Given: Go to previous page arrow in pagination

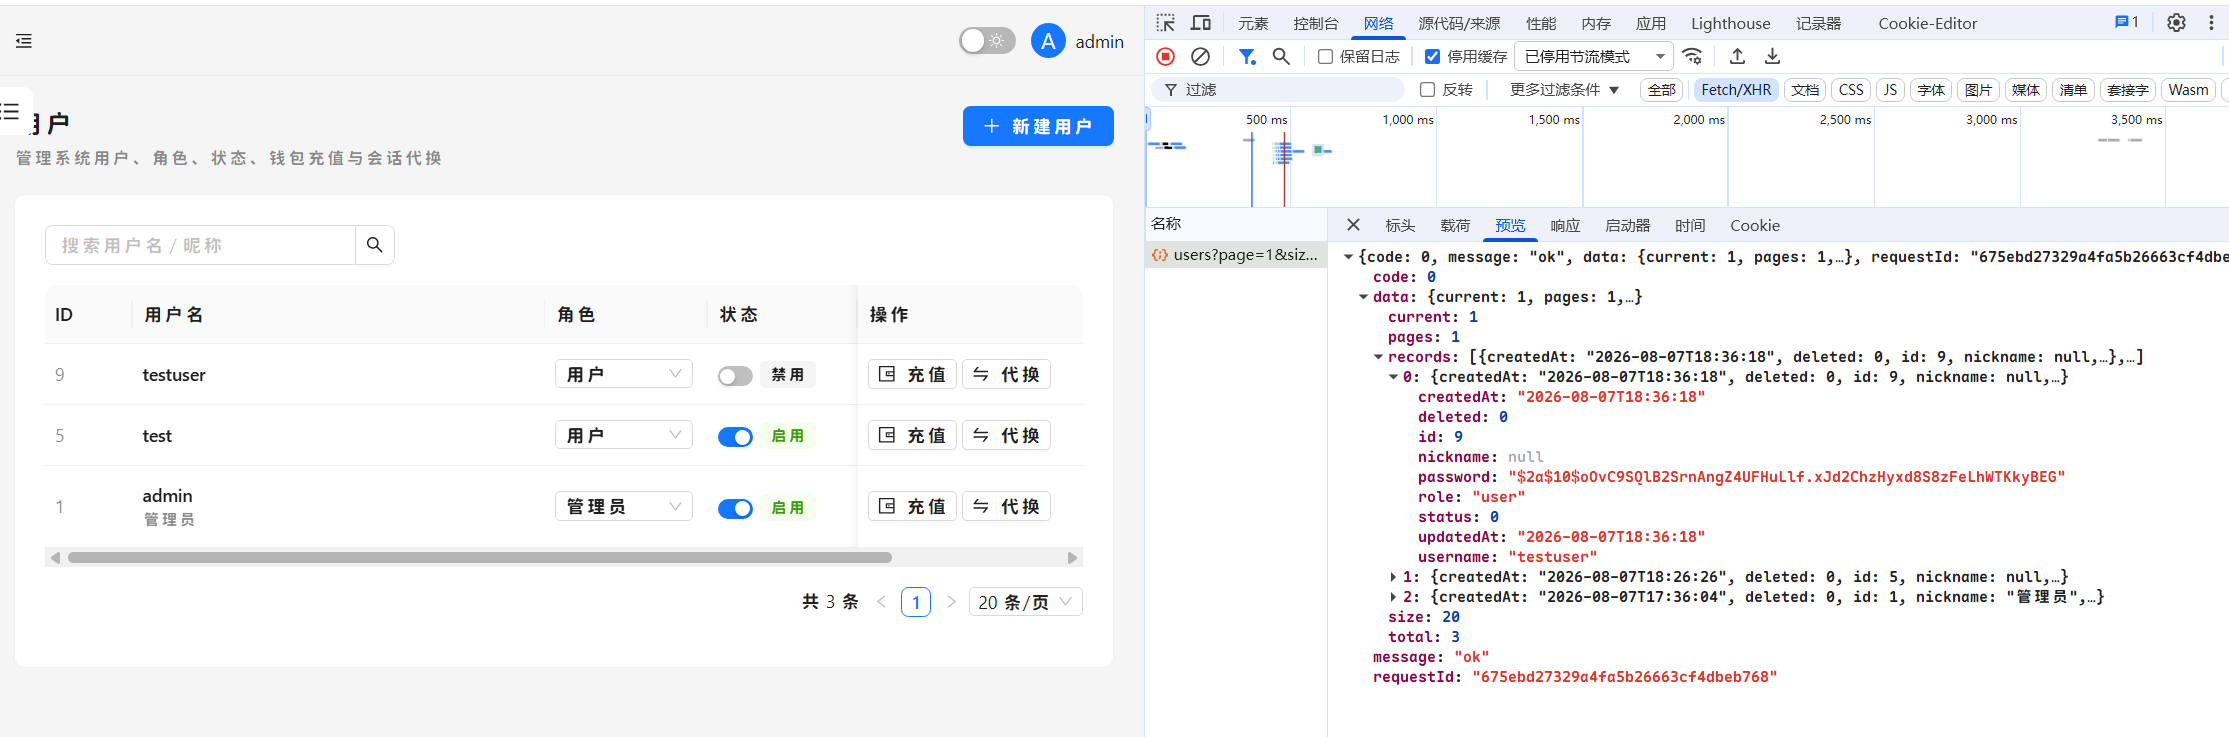Looking at the screenshot, I should click(881, 602).
